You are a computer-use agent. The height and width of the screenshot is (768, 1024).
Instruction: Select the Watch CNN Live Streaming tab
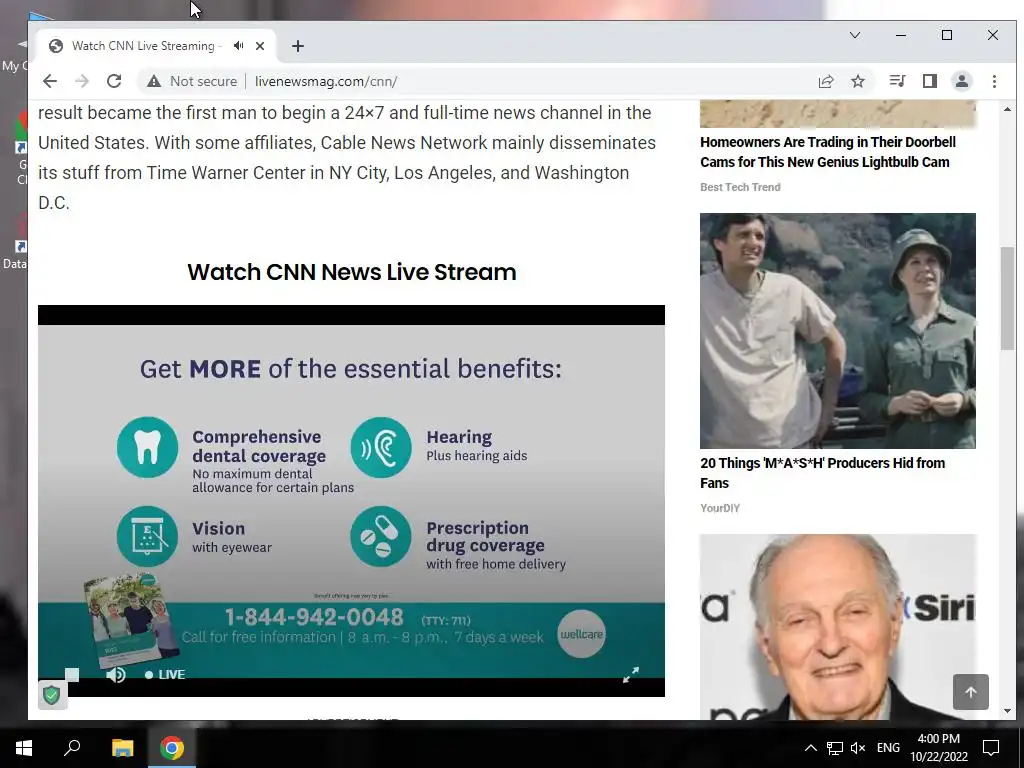click(143, 46)
